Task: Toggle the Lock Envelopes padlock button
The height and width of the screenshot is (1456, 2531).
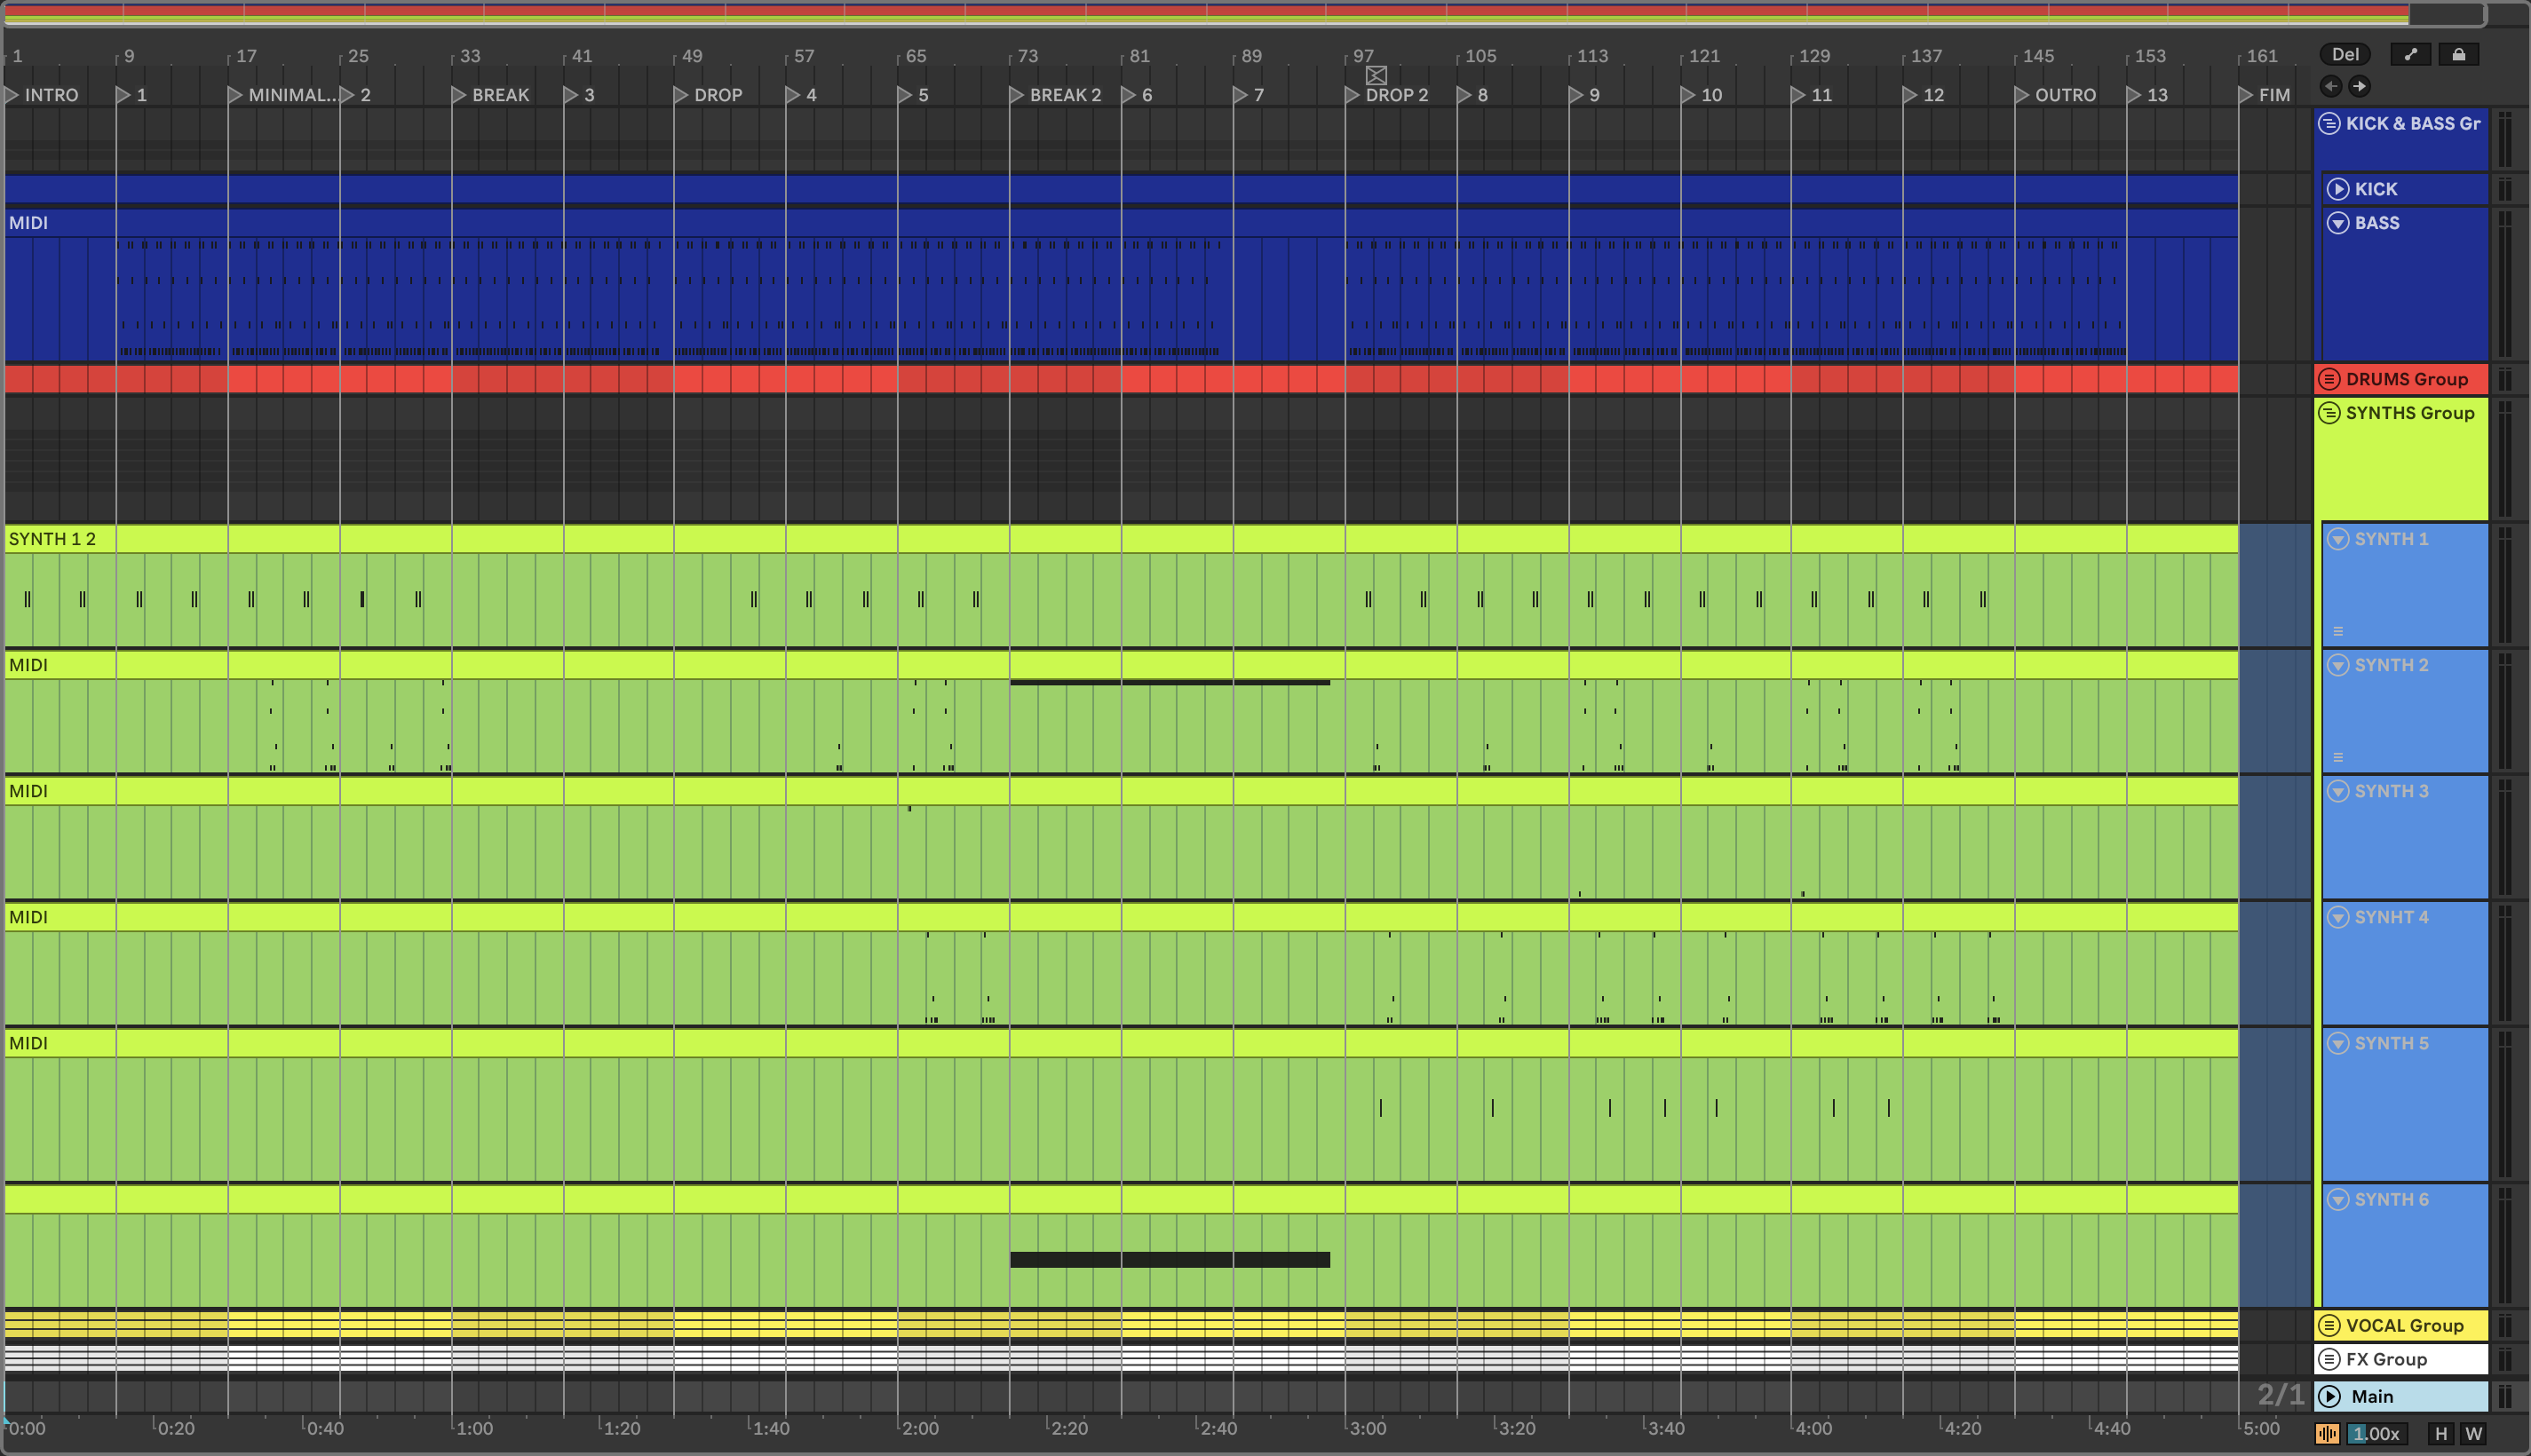Action: (x=2459, y=55)
